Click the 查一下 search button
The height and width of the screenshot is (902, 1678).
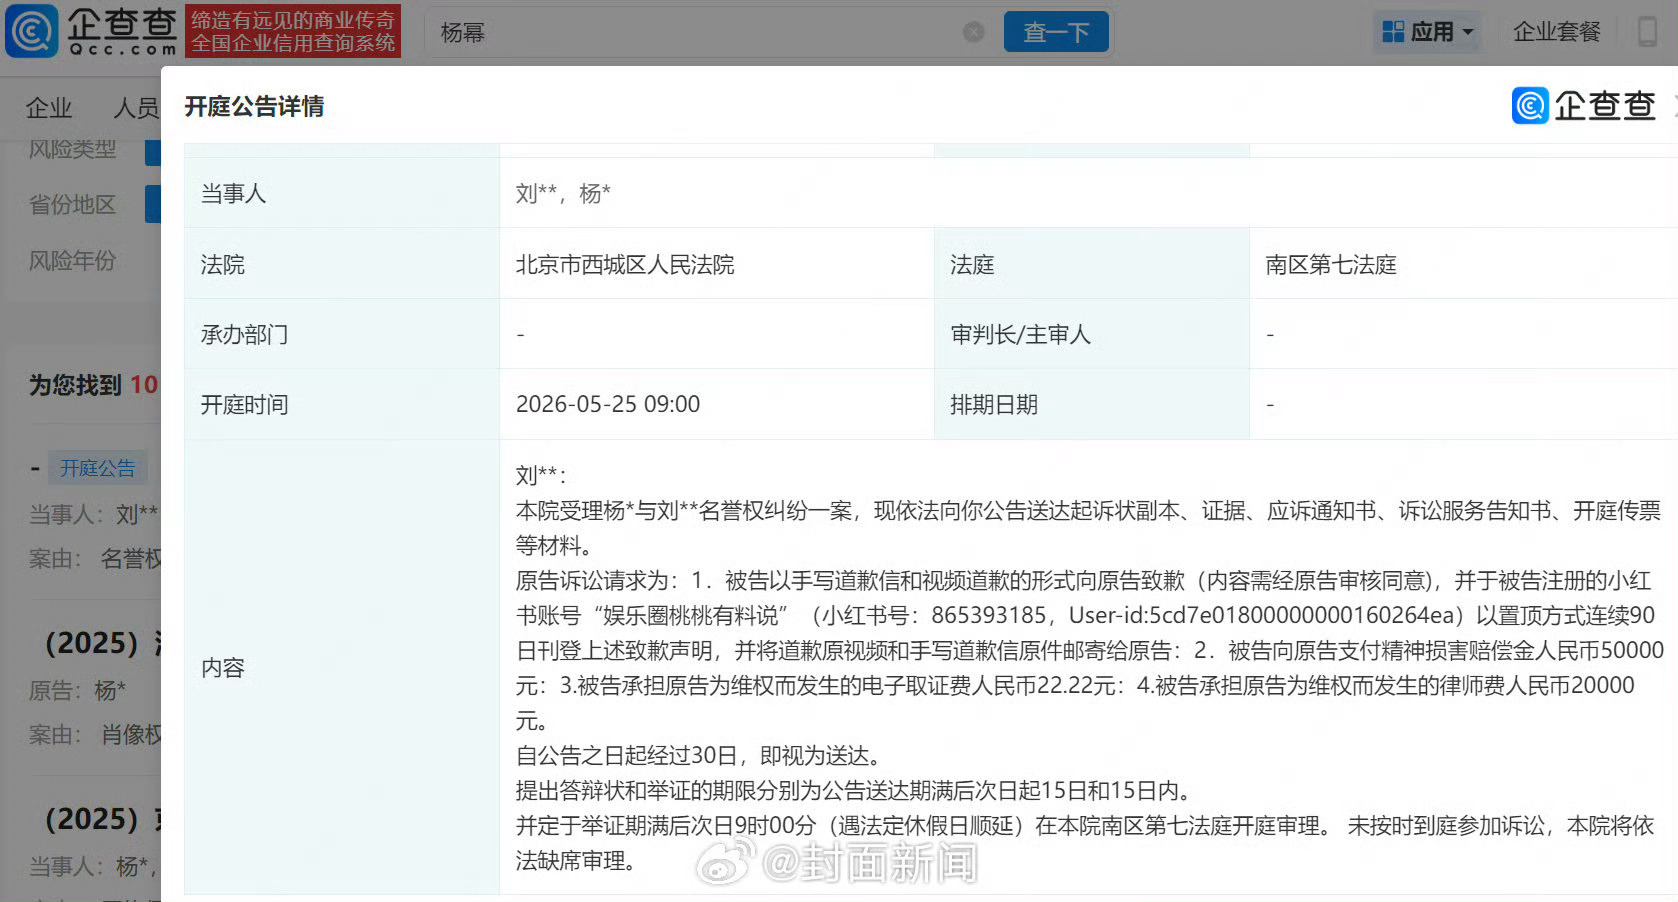pyautogui.click(x=1056, y=31)
